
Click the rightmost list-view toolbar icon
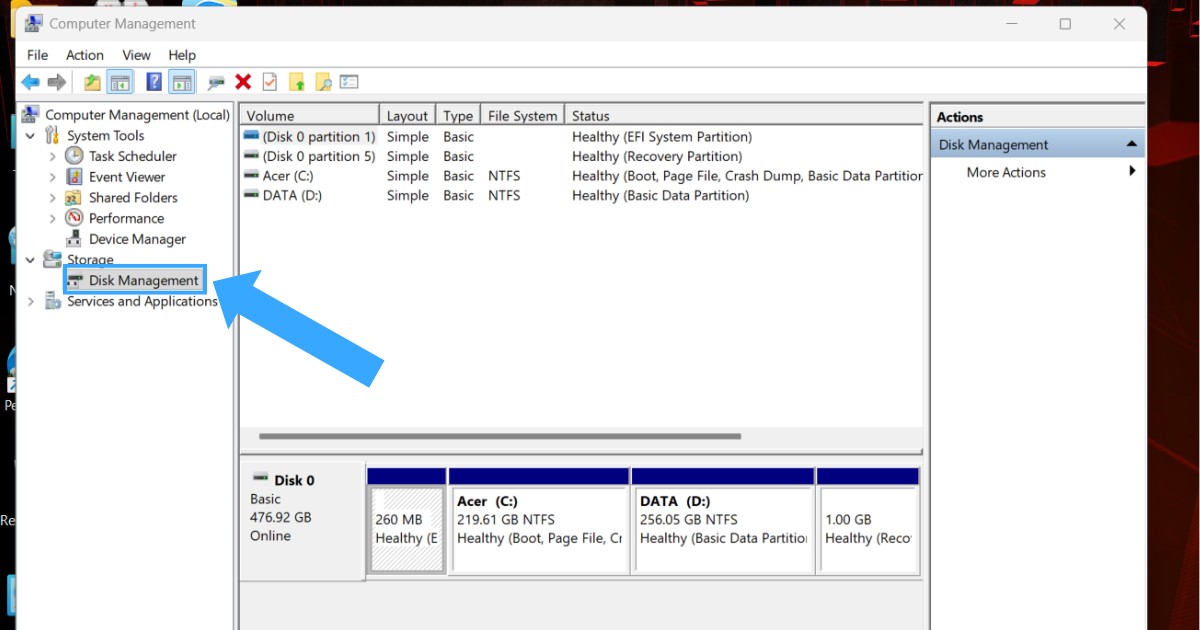click(x=350, y=81)
